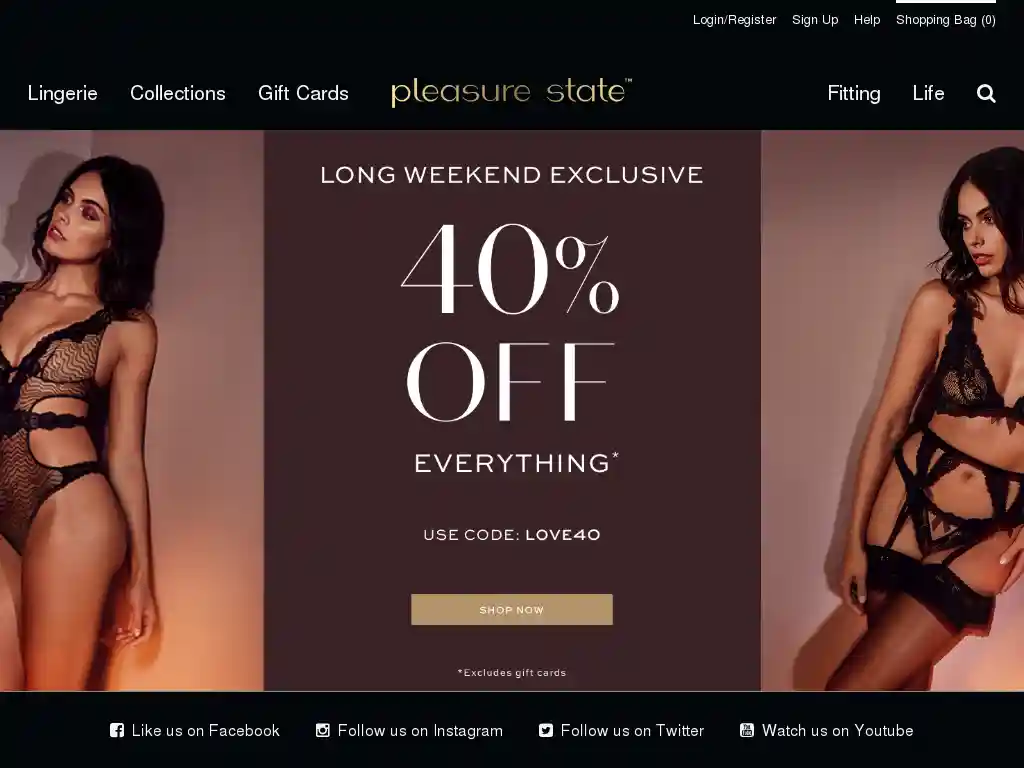Click the 40% OFF promo banner
Screen dimensions: 1024x768
[x=512, y=410]
